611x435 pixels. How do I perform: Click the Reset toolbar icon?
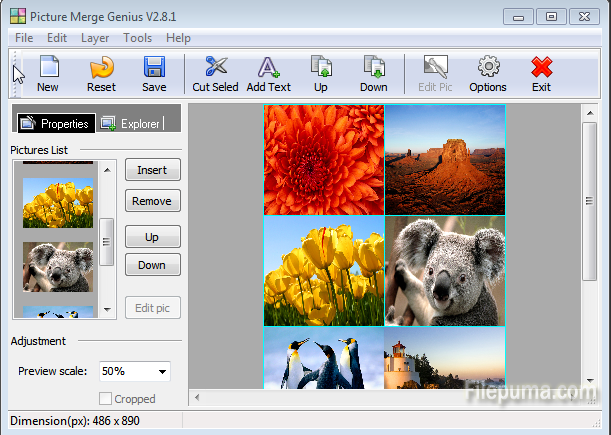pyautogui.click(x=101, y=72)
